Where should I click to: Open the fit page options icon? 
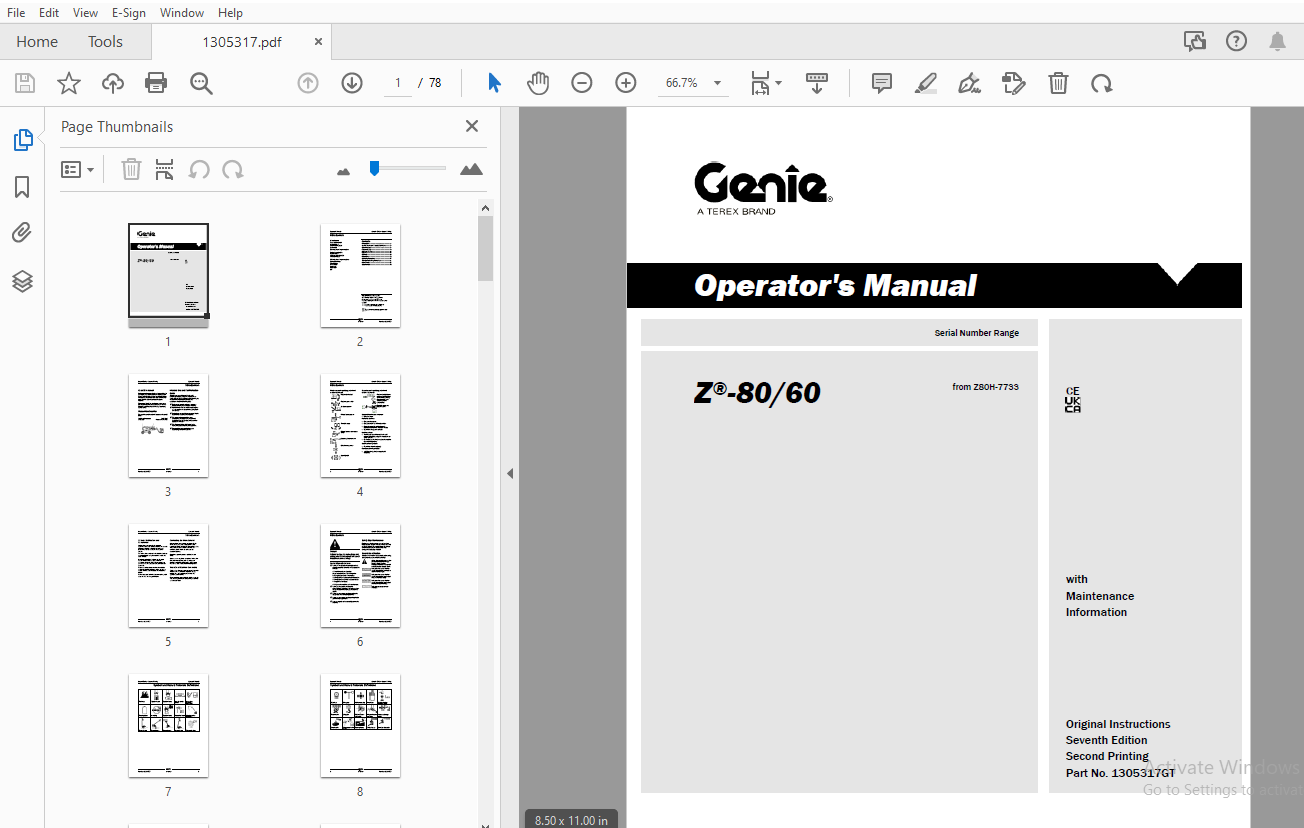760,83
